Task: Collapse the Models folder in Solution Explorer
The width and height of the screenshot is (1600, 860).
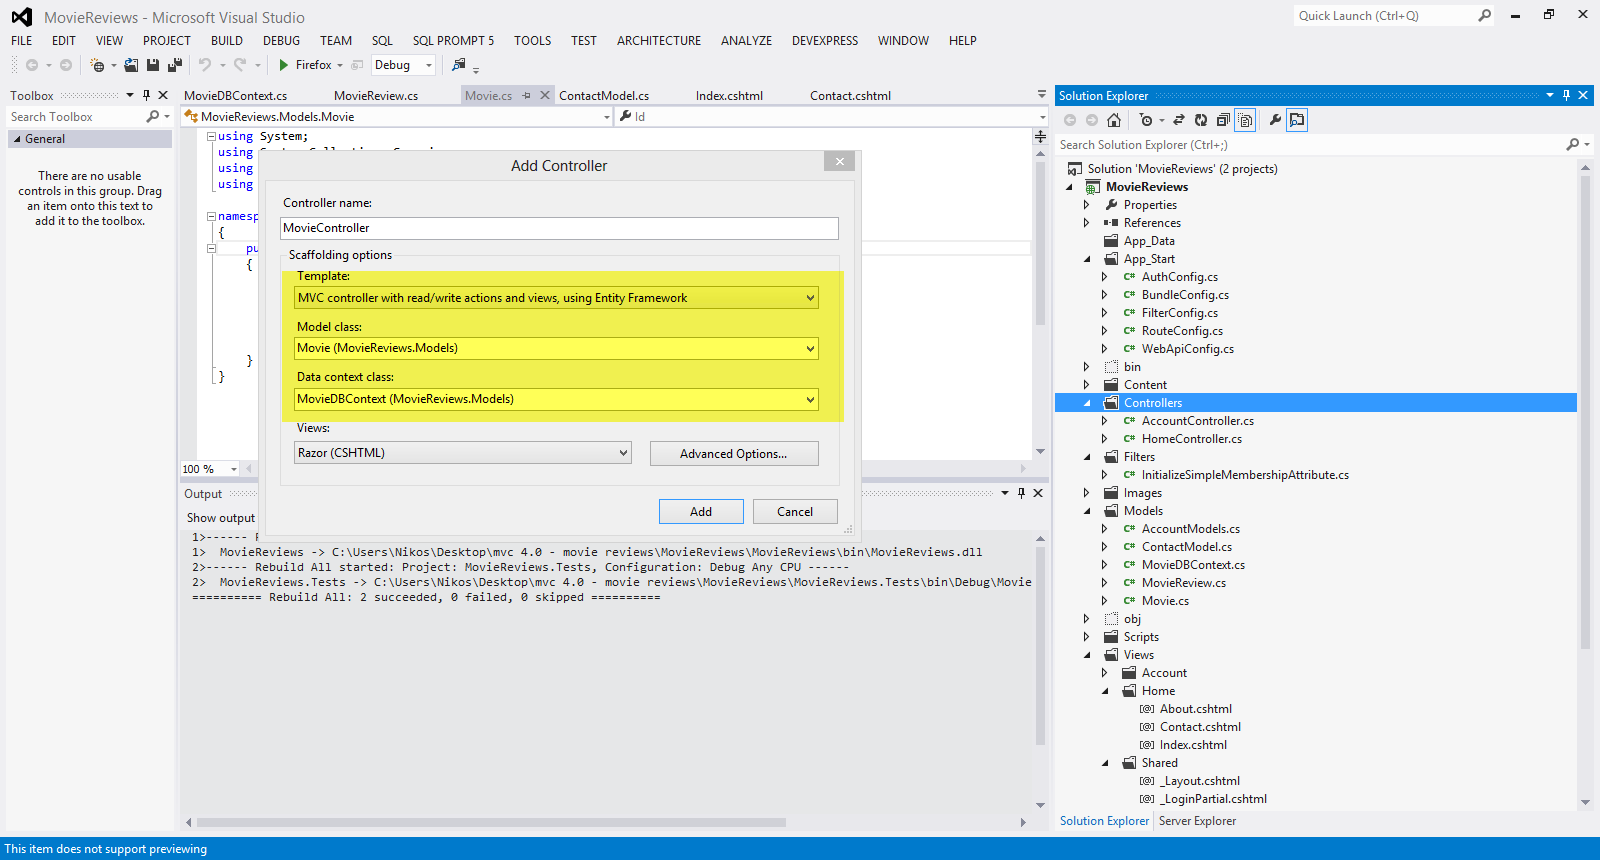Action: point(1087,511)
